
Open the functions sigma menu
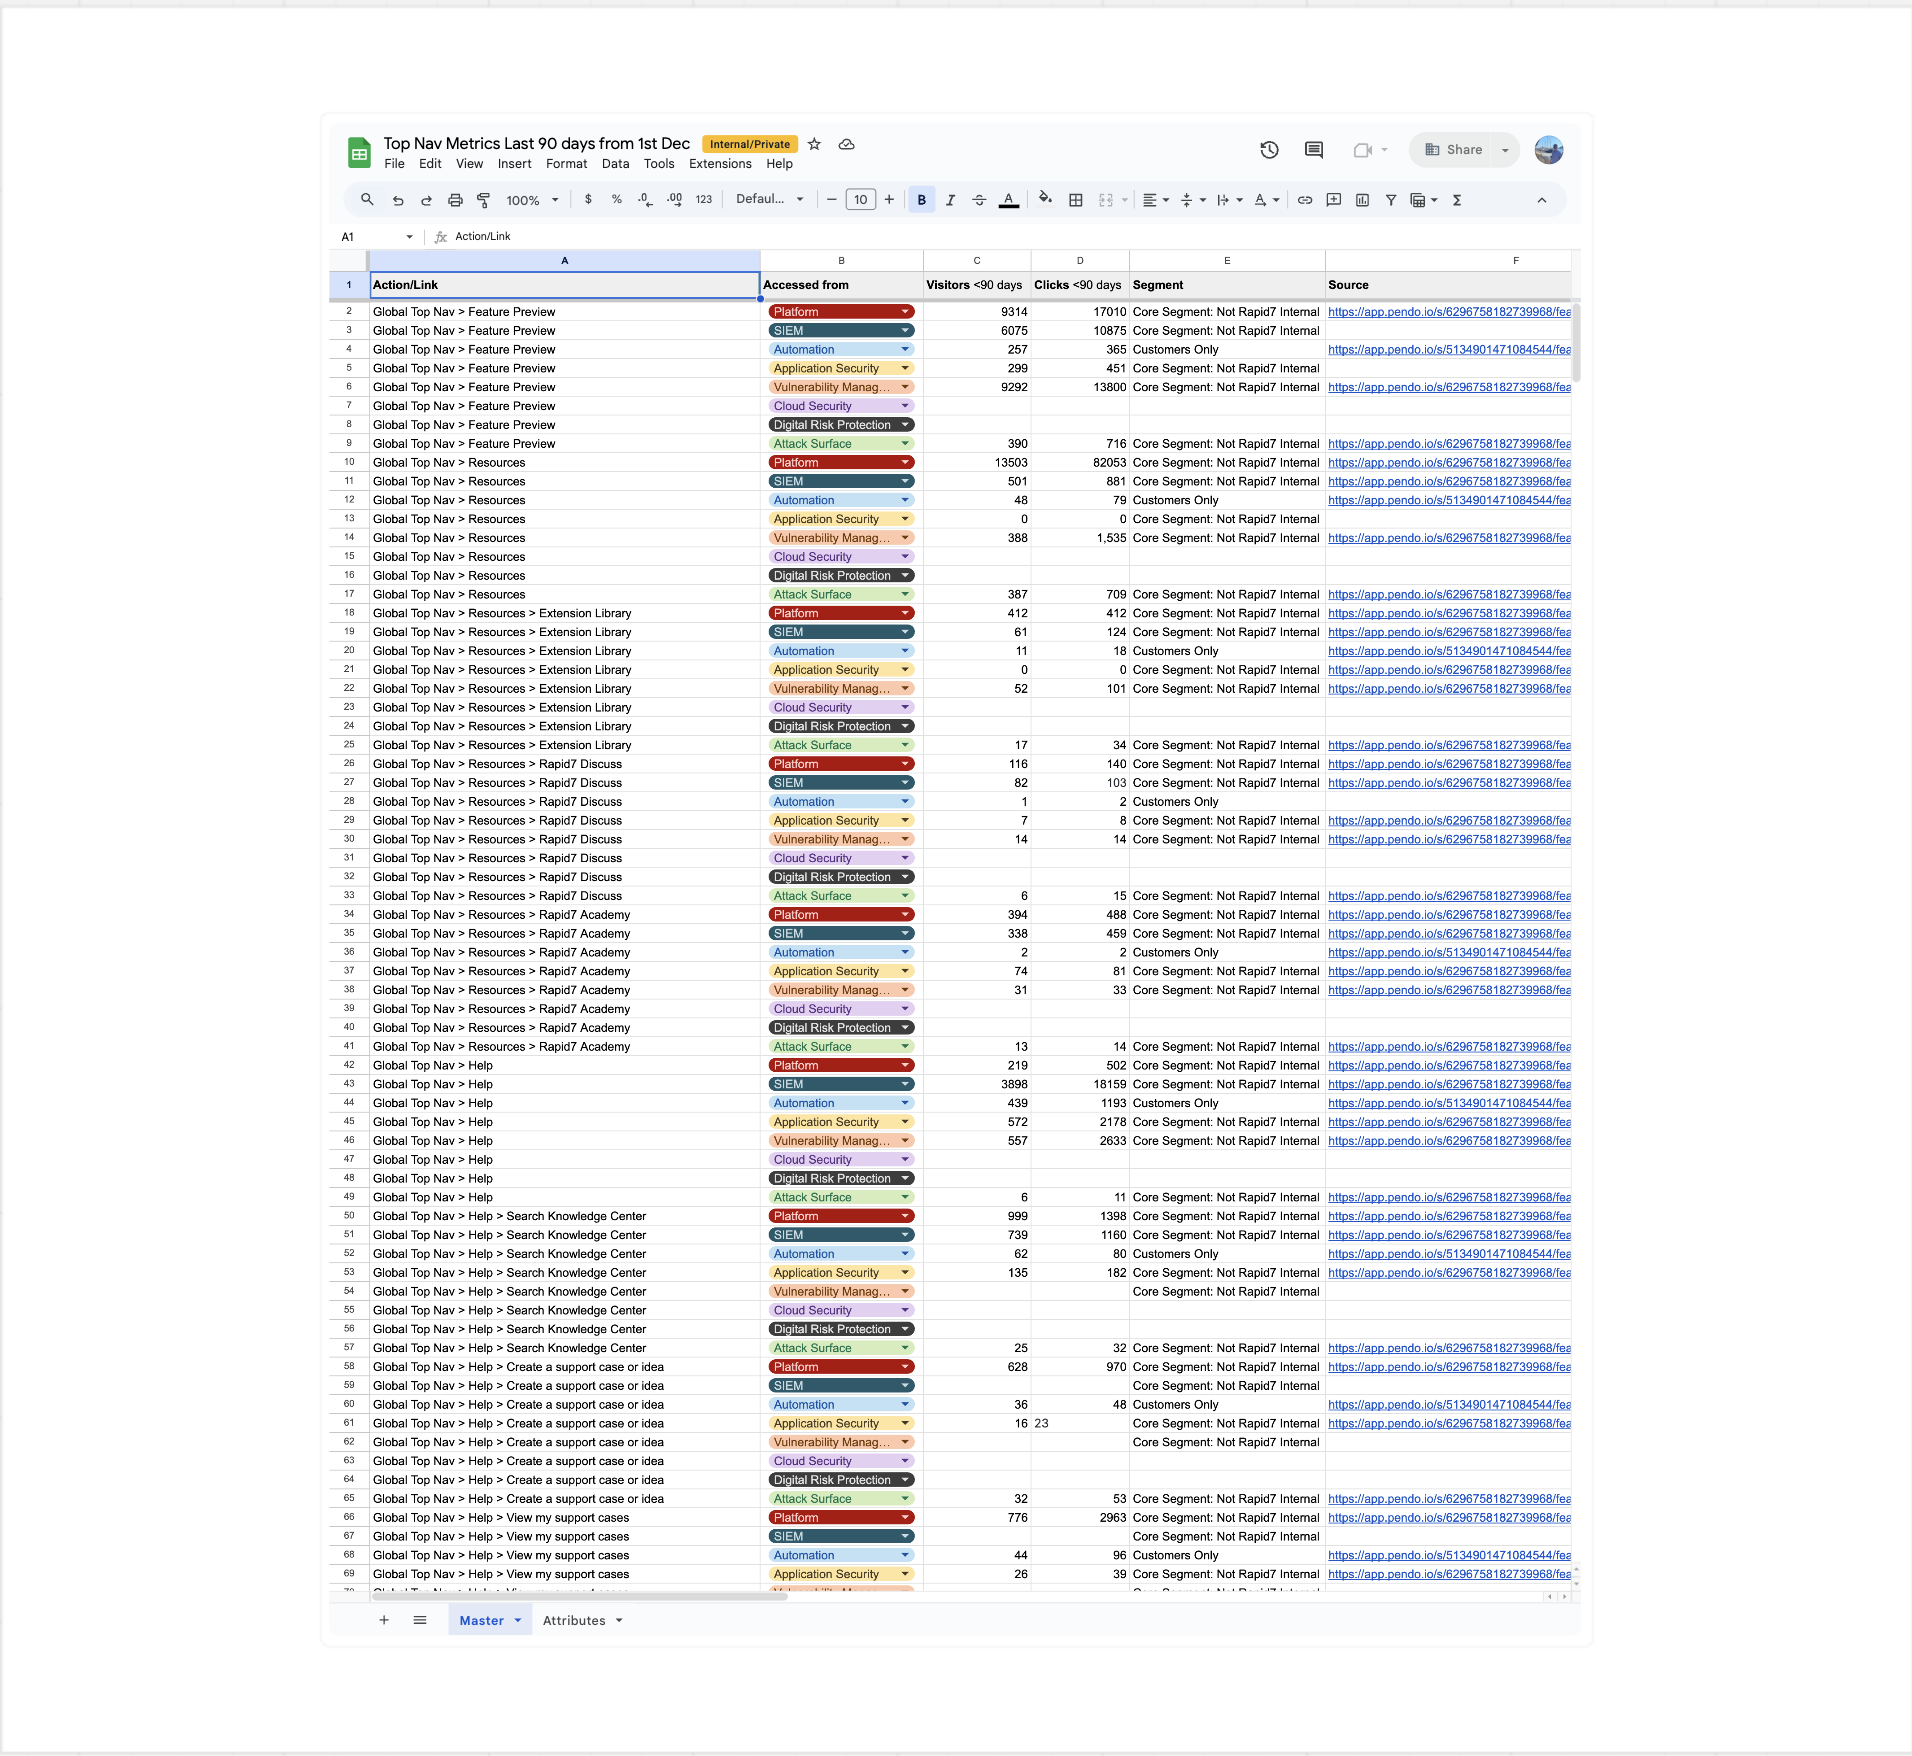click(1457, 200)
